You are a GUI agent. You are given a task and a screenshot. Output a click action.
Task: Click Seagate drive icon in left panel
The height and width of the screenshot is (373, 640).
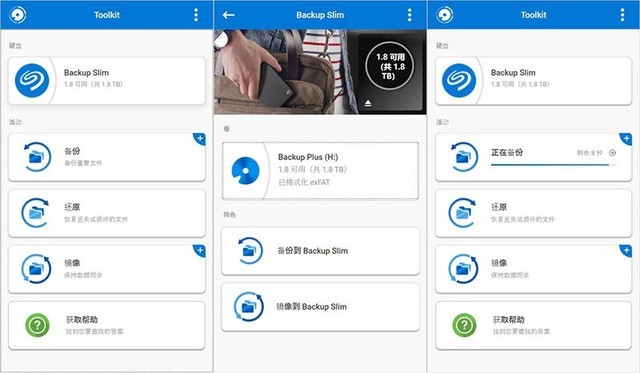[32, 80]
